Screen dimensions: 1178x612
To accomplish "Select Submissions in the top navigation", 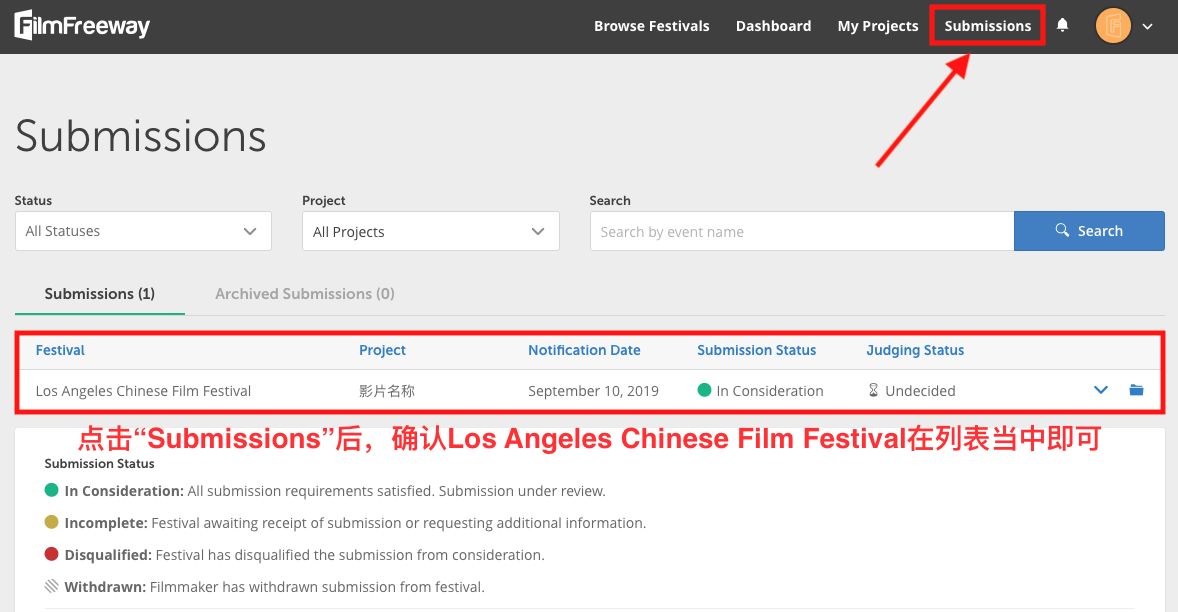I will click(987, 26).
